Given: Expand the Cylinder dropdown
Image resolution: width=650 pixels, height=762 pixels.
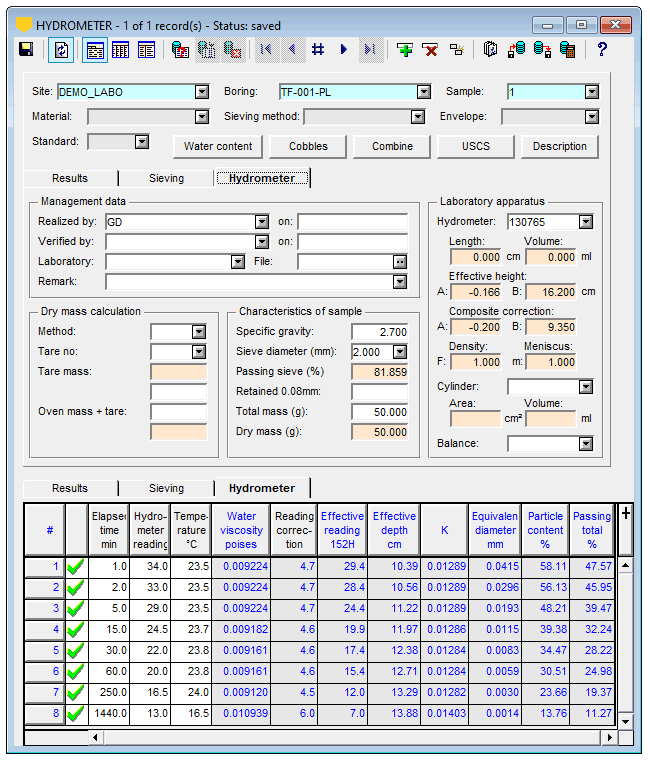Looking at the screenshot, I should 586,387.
